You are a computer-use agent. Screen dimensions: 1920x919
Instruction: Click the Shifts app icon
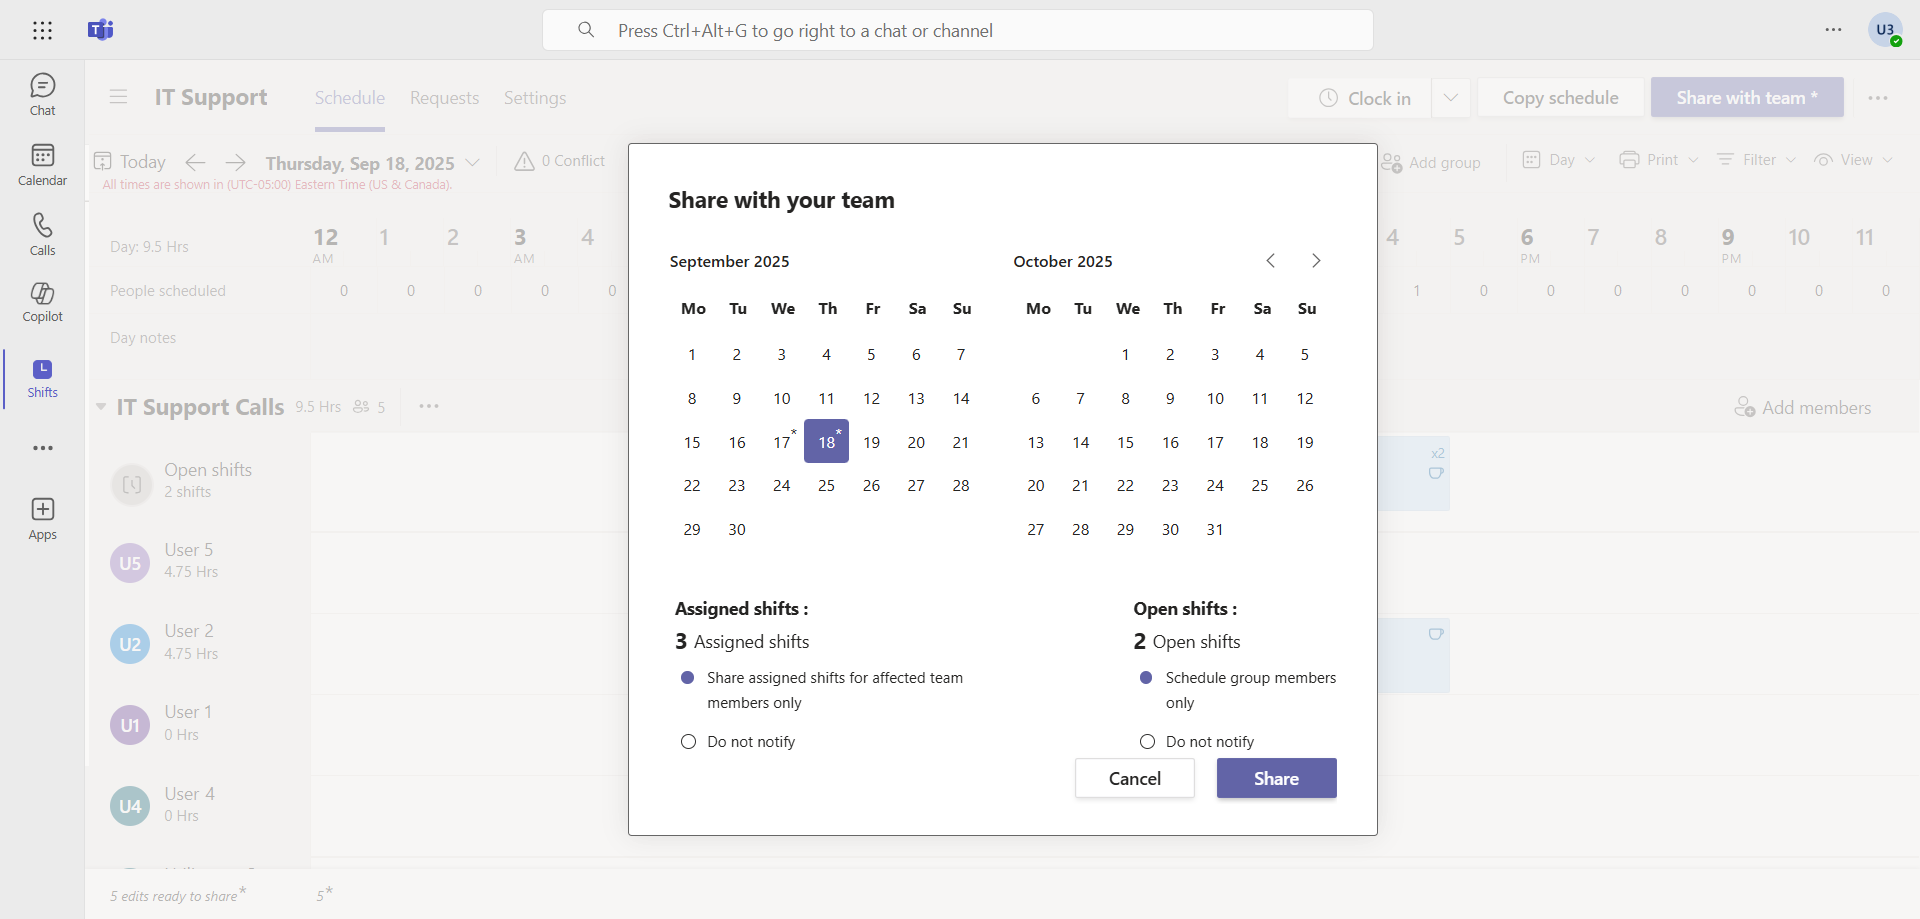pyautogui.click(x=42, y=378)
